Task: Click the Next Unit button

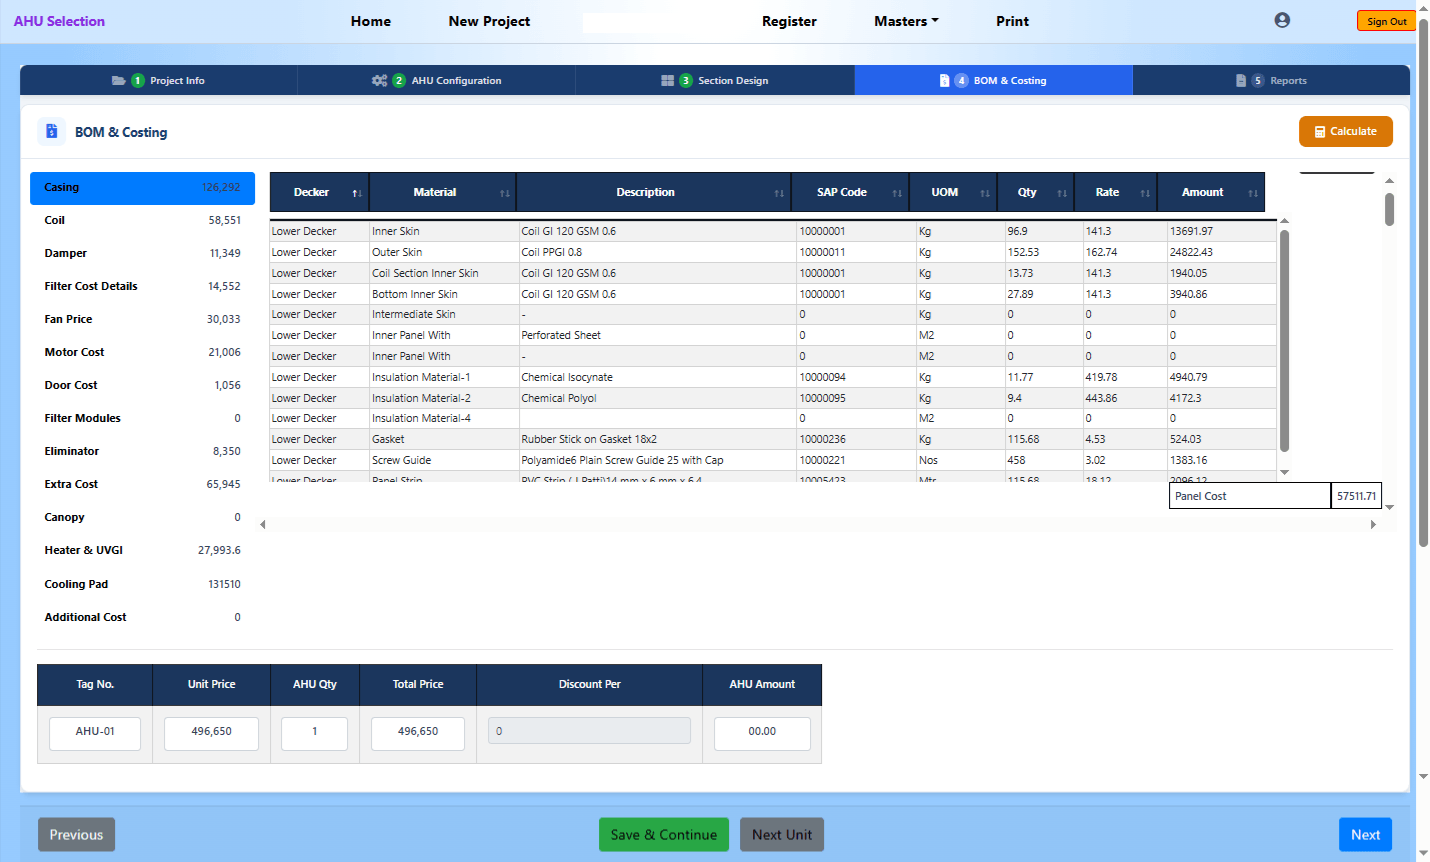Action: click(x=782, y=835)
